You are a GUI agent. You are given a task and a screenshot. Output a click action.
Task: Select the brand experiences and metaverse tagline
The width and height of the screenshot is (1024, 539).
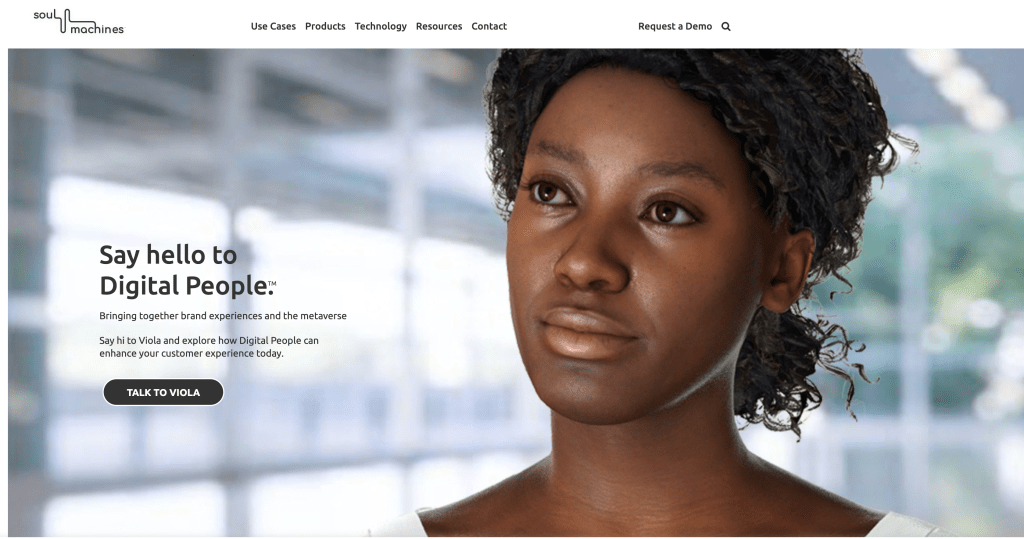coord(223,316)
